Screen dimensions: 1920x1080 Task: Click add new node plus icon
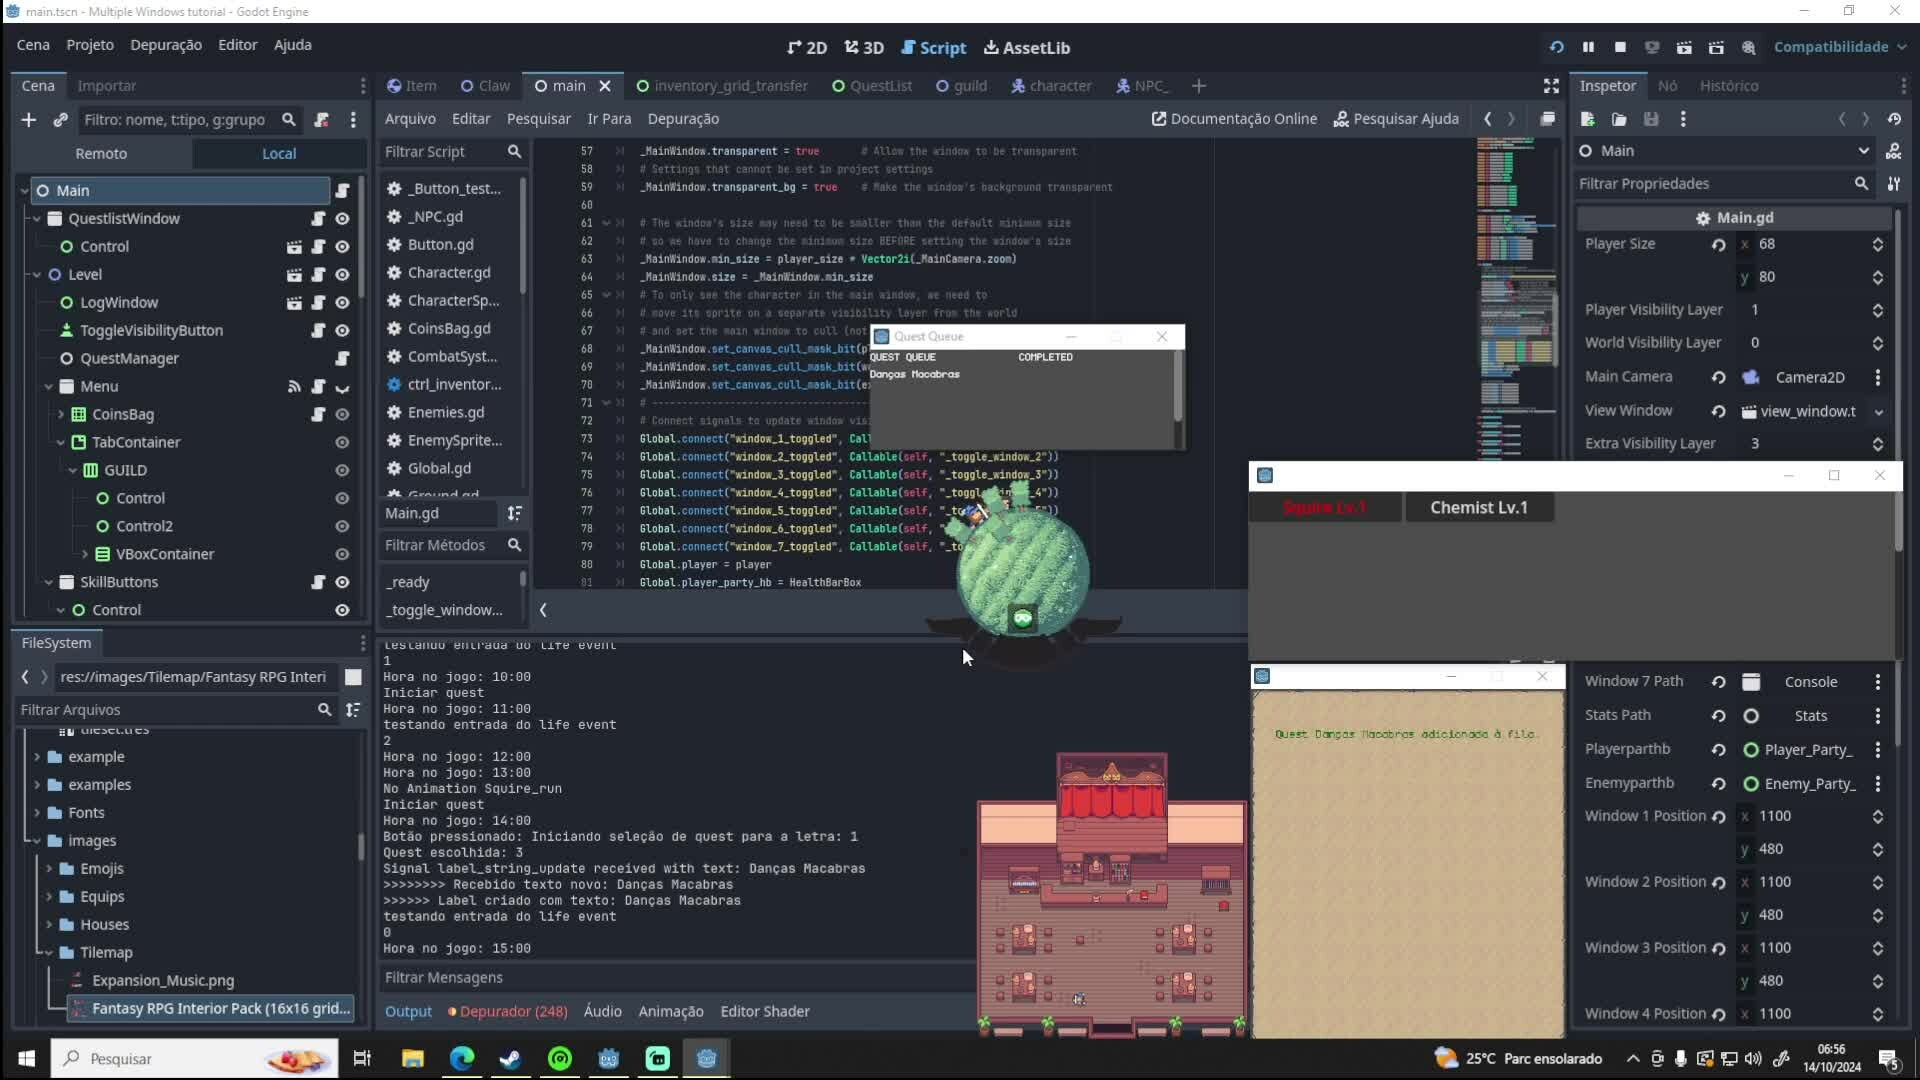point(28,120)
